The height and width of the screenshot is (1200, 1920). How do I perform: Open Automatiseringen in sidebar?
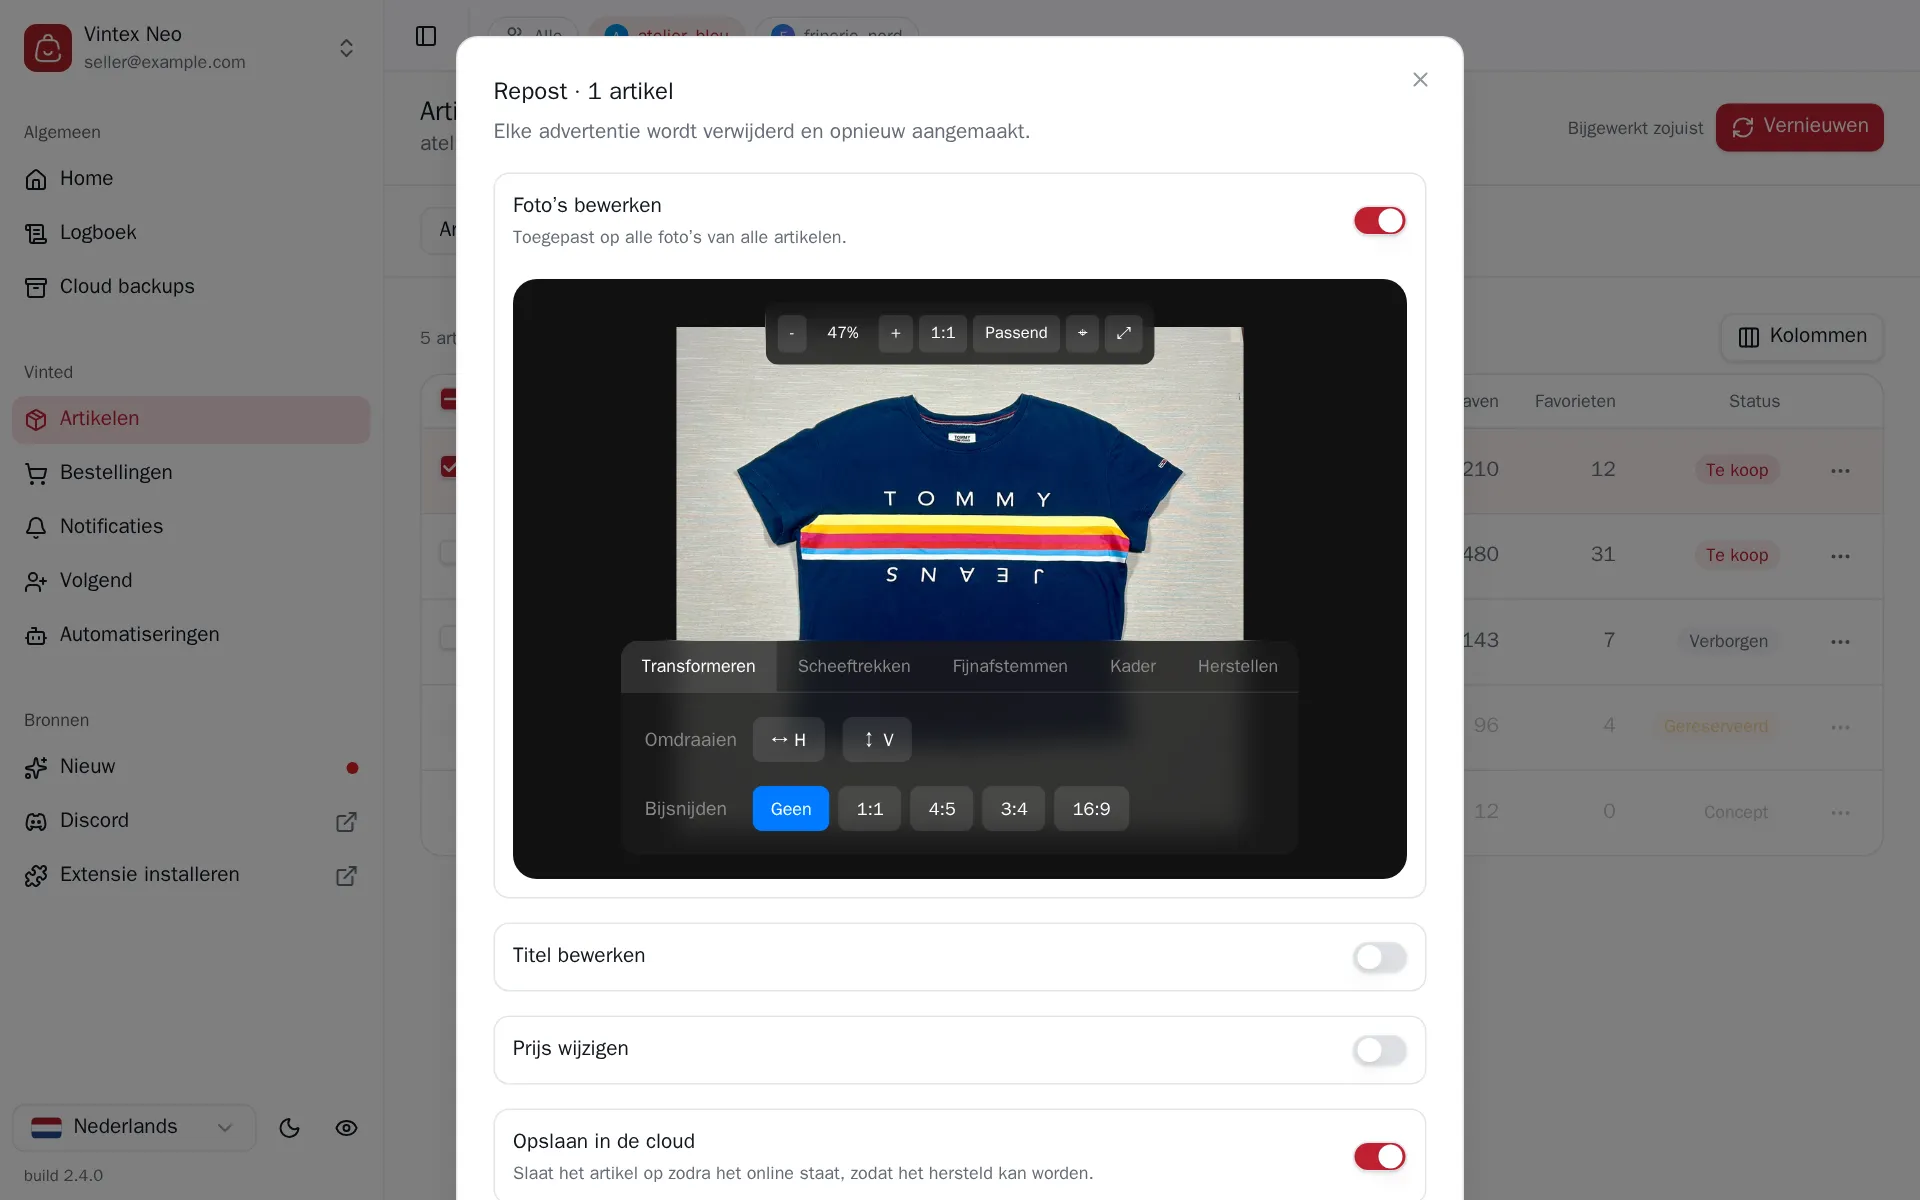click(x=191, y=635)
